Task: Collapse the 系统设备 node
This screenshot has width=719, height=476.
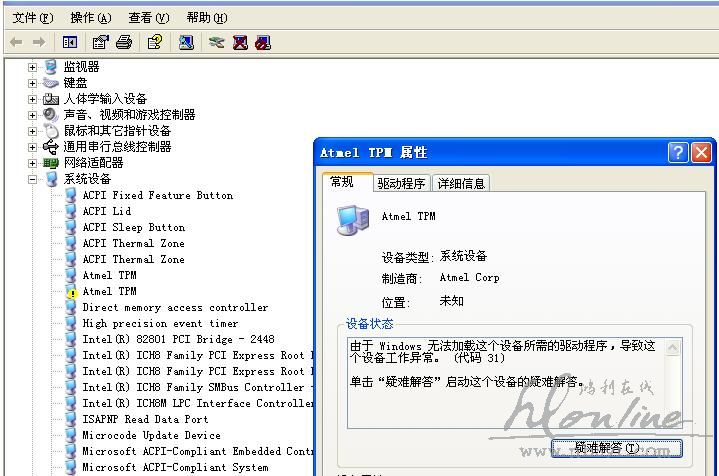Action: tap(32, 180)
